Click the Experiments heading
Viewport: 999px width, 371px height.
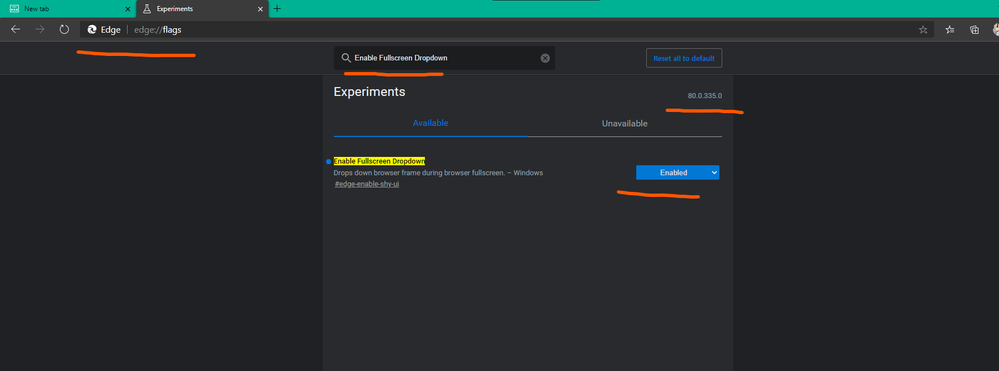click(x=370, y=92)
